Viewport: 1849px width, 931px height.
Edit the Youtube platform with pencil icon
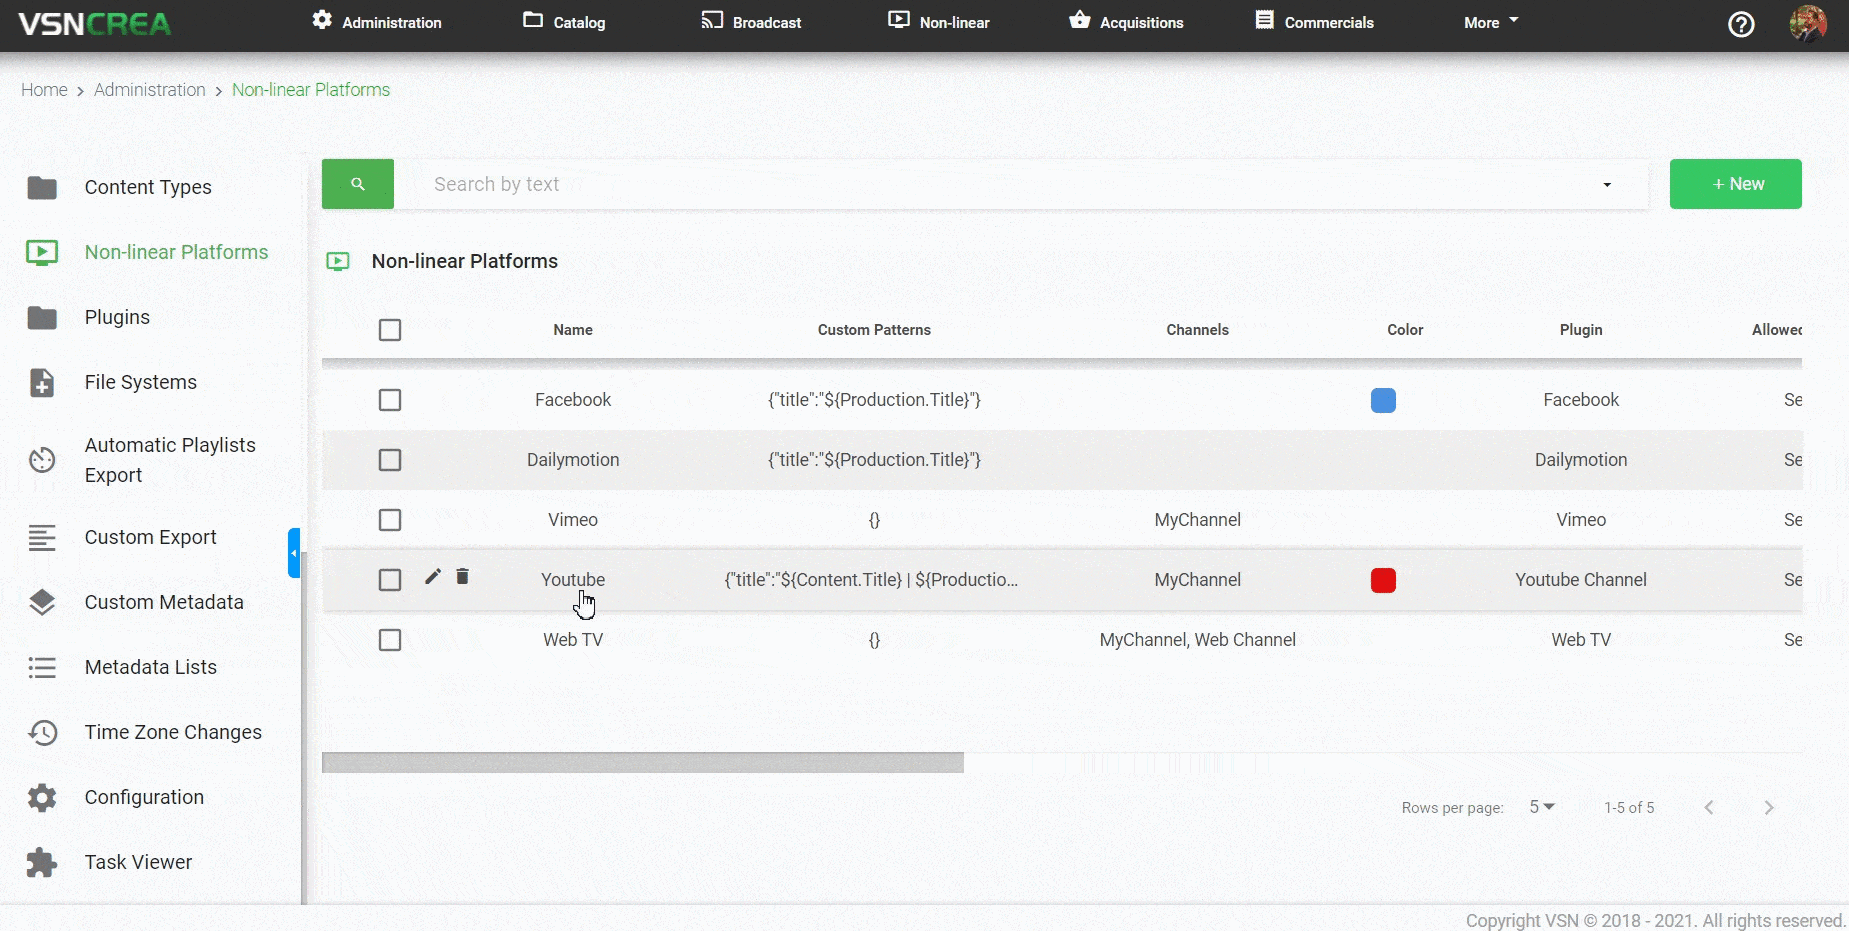coord(433,576)
